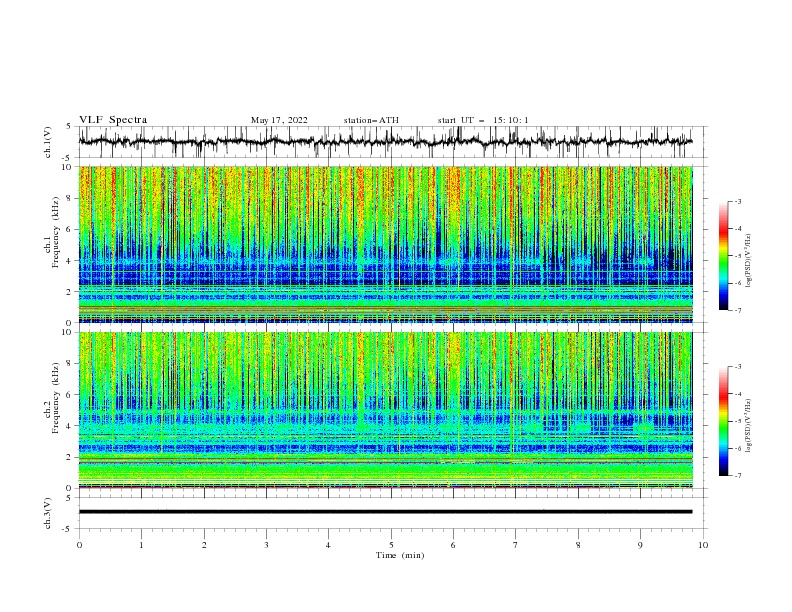
Task: Click the "0" tick on the time axis
Action: tap(79, 545)
